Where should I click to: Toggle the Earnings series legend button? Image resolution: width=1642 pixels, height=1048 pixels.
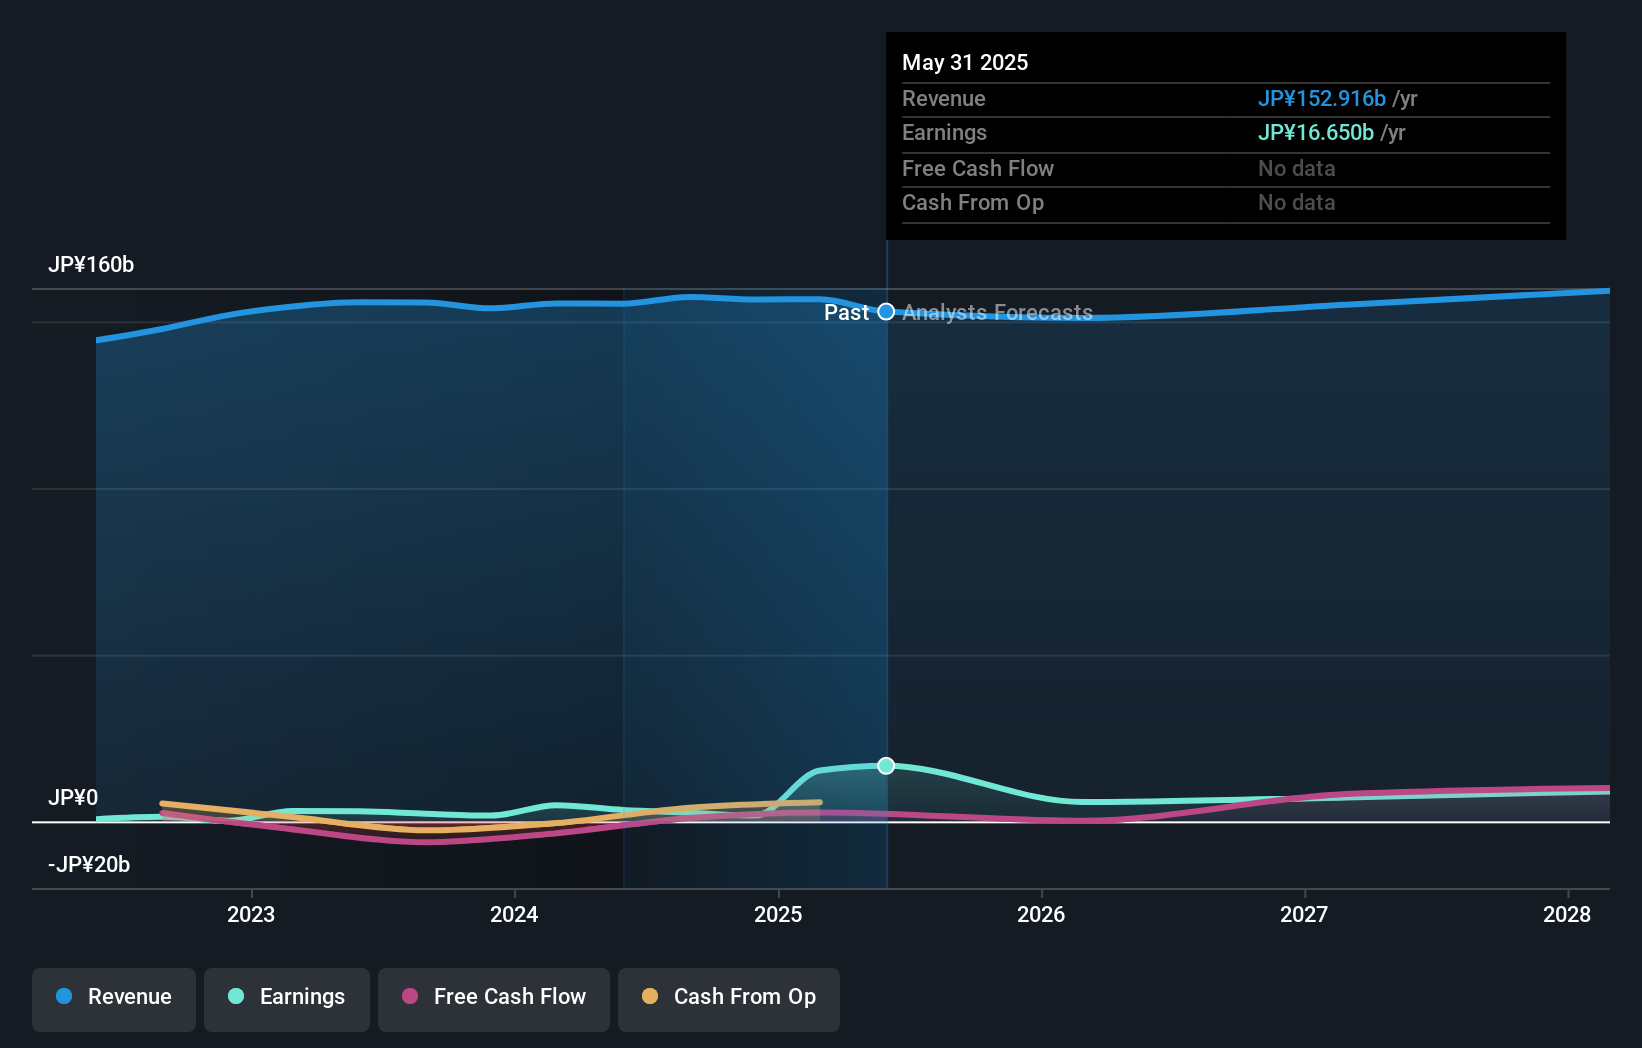(x=287, y=999)
